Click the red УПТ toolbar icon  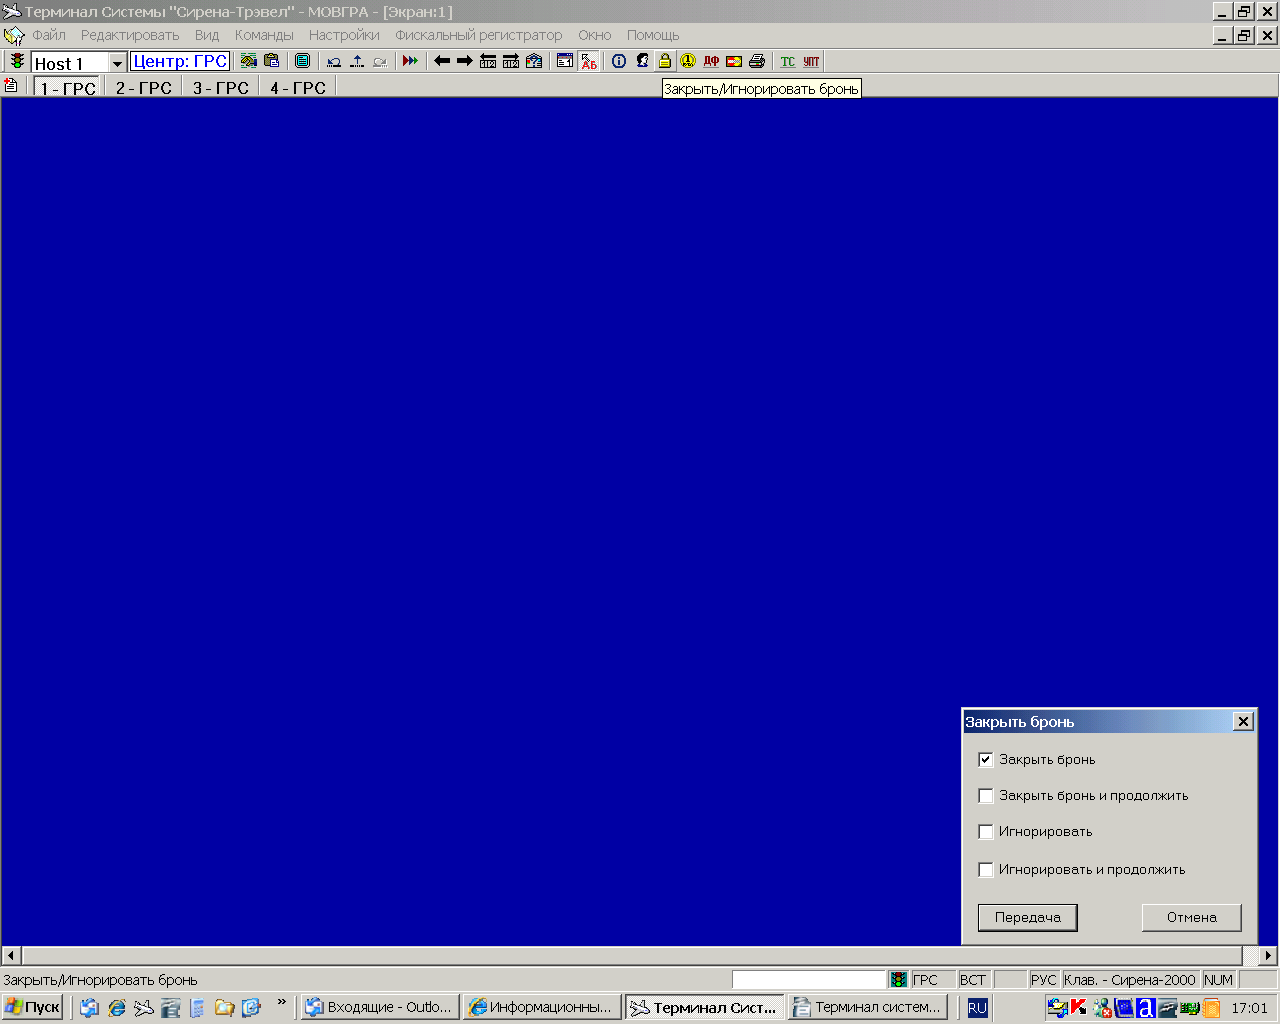[811, 62]
